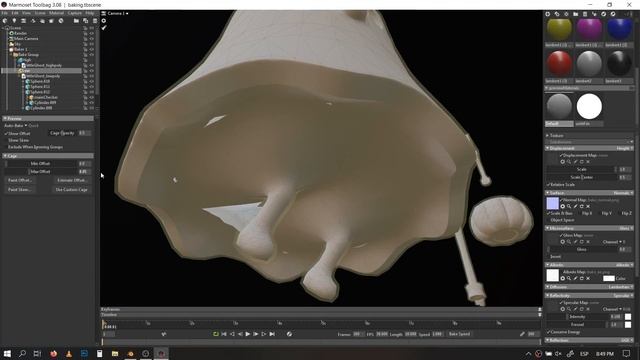Click the magnifier icon under Specular Map
The image size is (640, 360).
569,309
